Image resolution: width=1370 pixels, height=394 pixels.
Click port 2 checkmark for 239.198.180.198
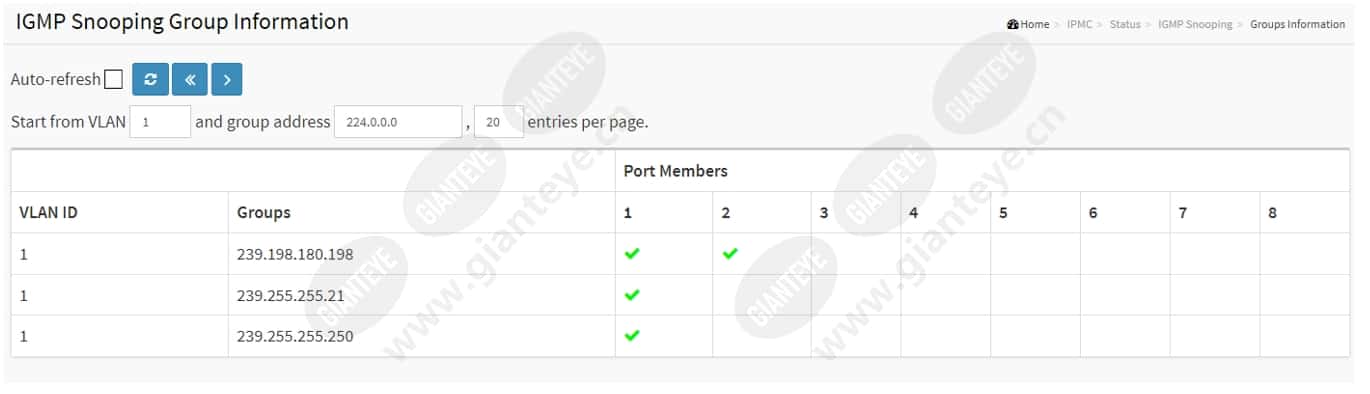click(729, 254)
